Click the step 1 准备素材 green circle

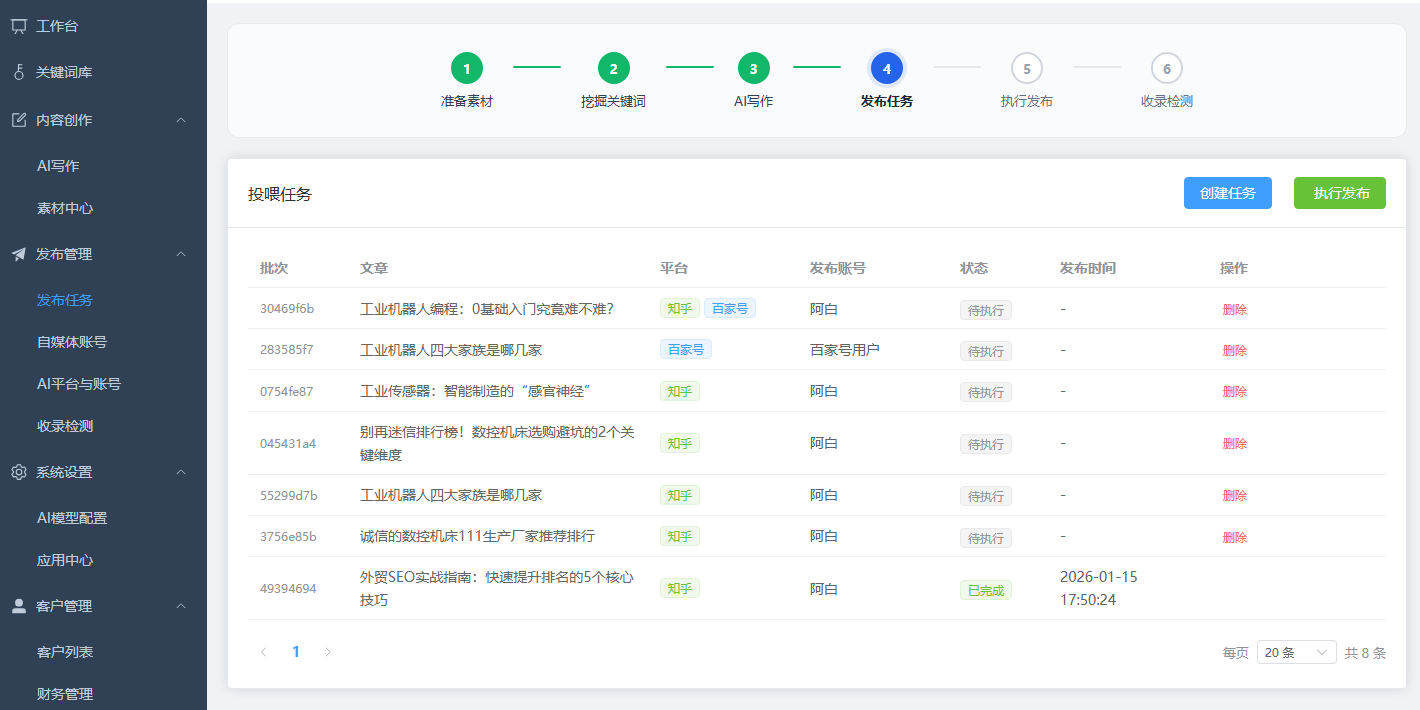(466, 68)
